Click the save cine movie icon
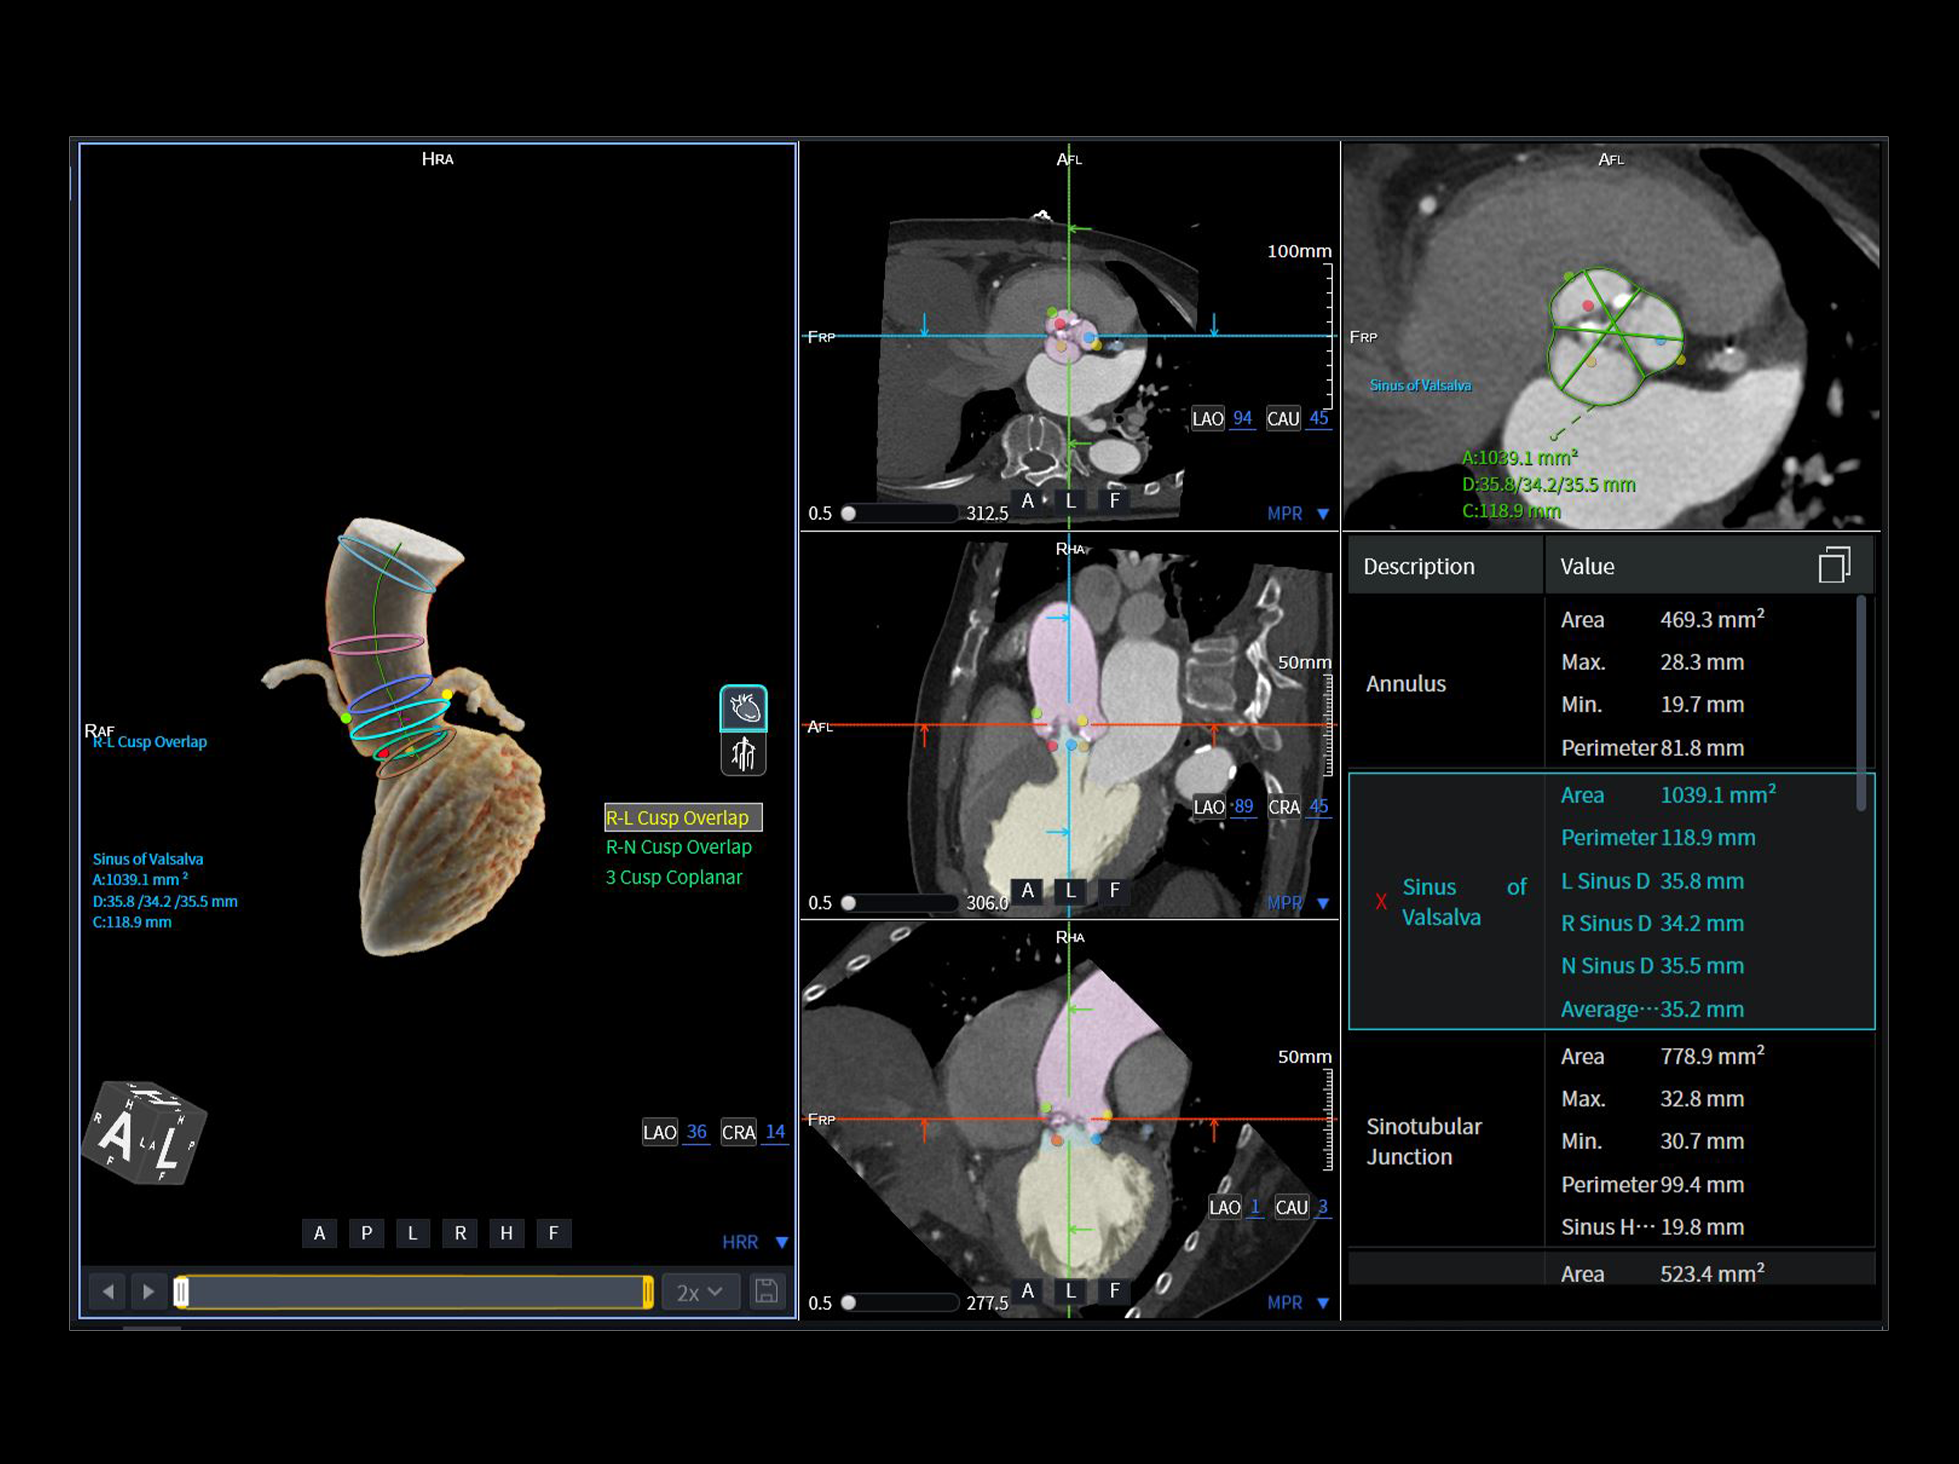Viewport: 1959px width, 1464px height. pos(766,1291)
